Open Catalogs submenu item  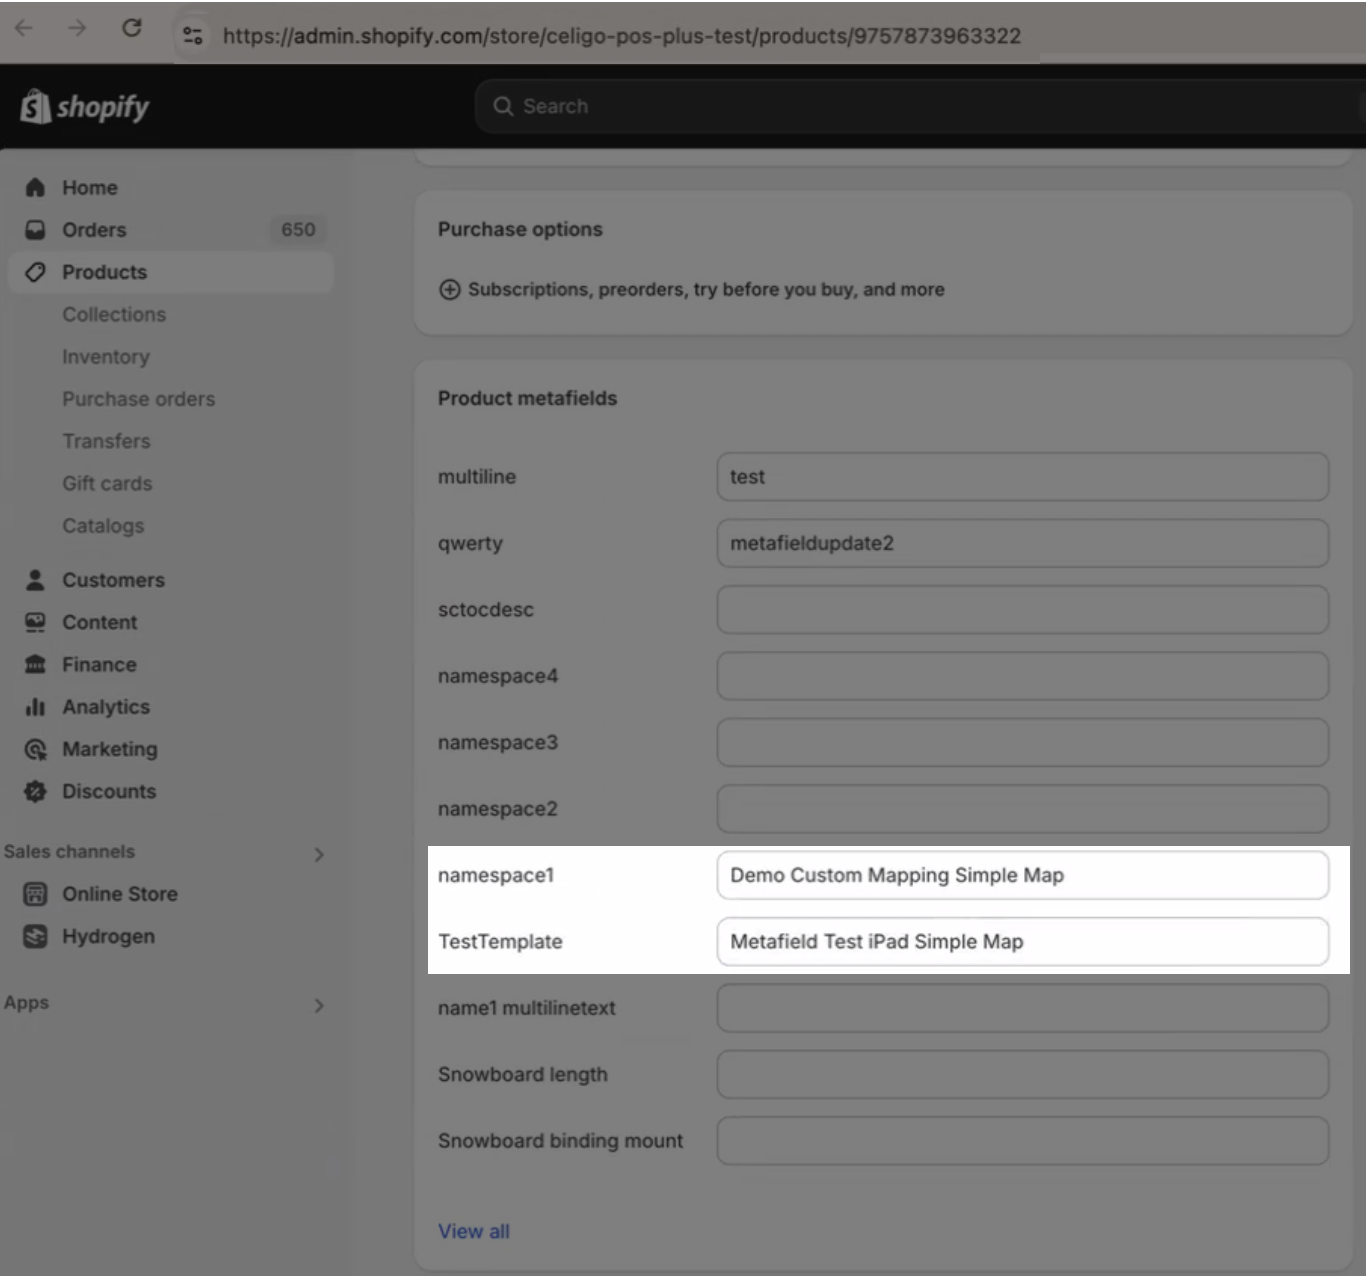coord(103,525)
